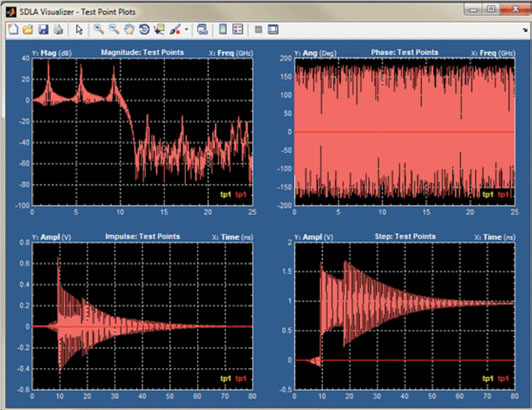Click the New Figure toolbar icon
532x410 pixels.
click(x=13, y=30)
